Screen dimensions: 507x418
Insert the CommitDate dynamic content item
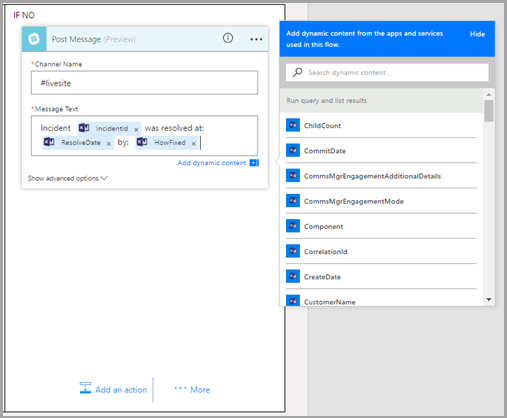pyautogui.click(x=381, y=151)
